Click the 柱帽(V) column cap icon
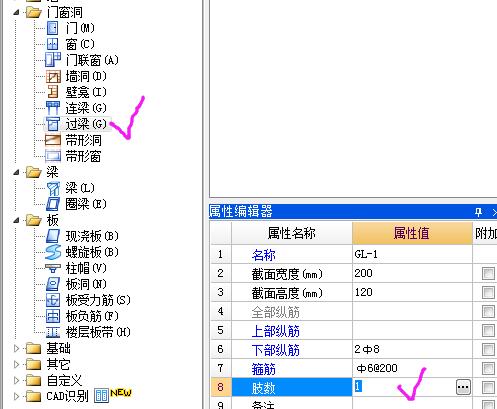The height and width of the screenshot is (409, 497). (53, 268)
